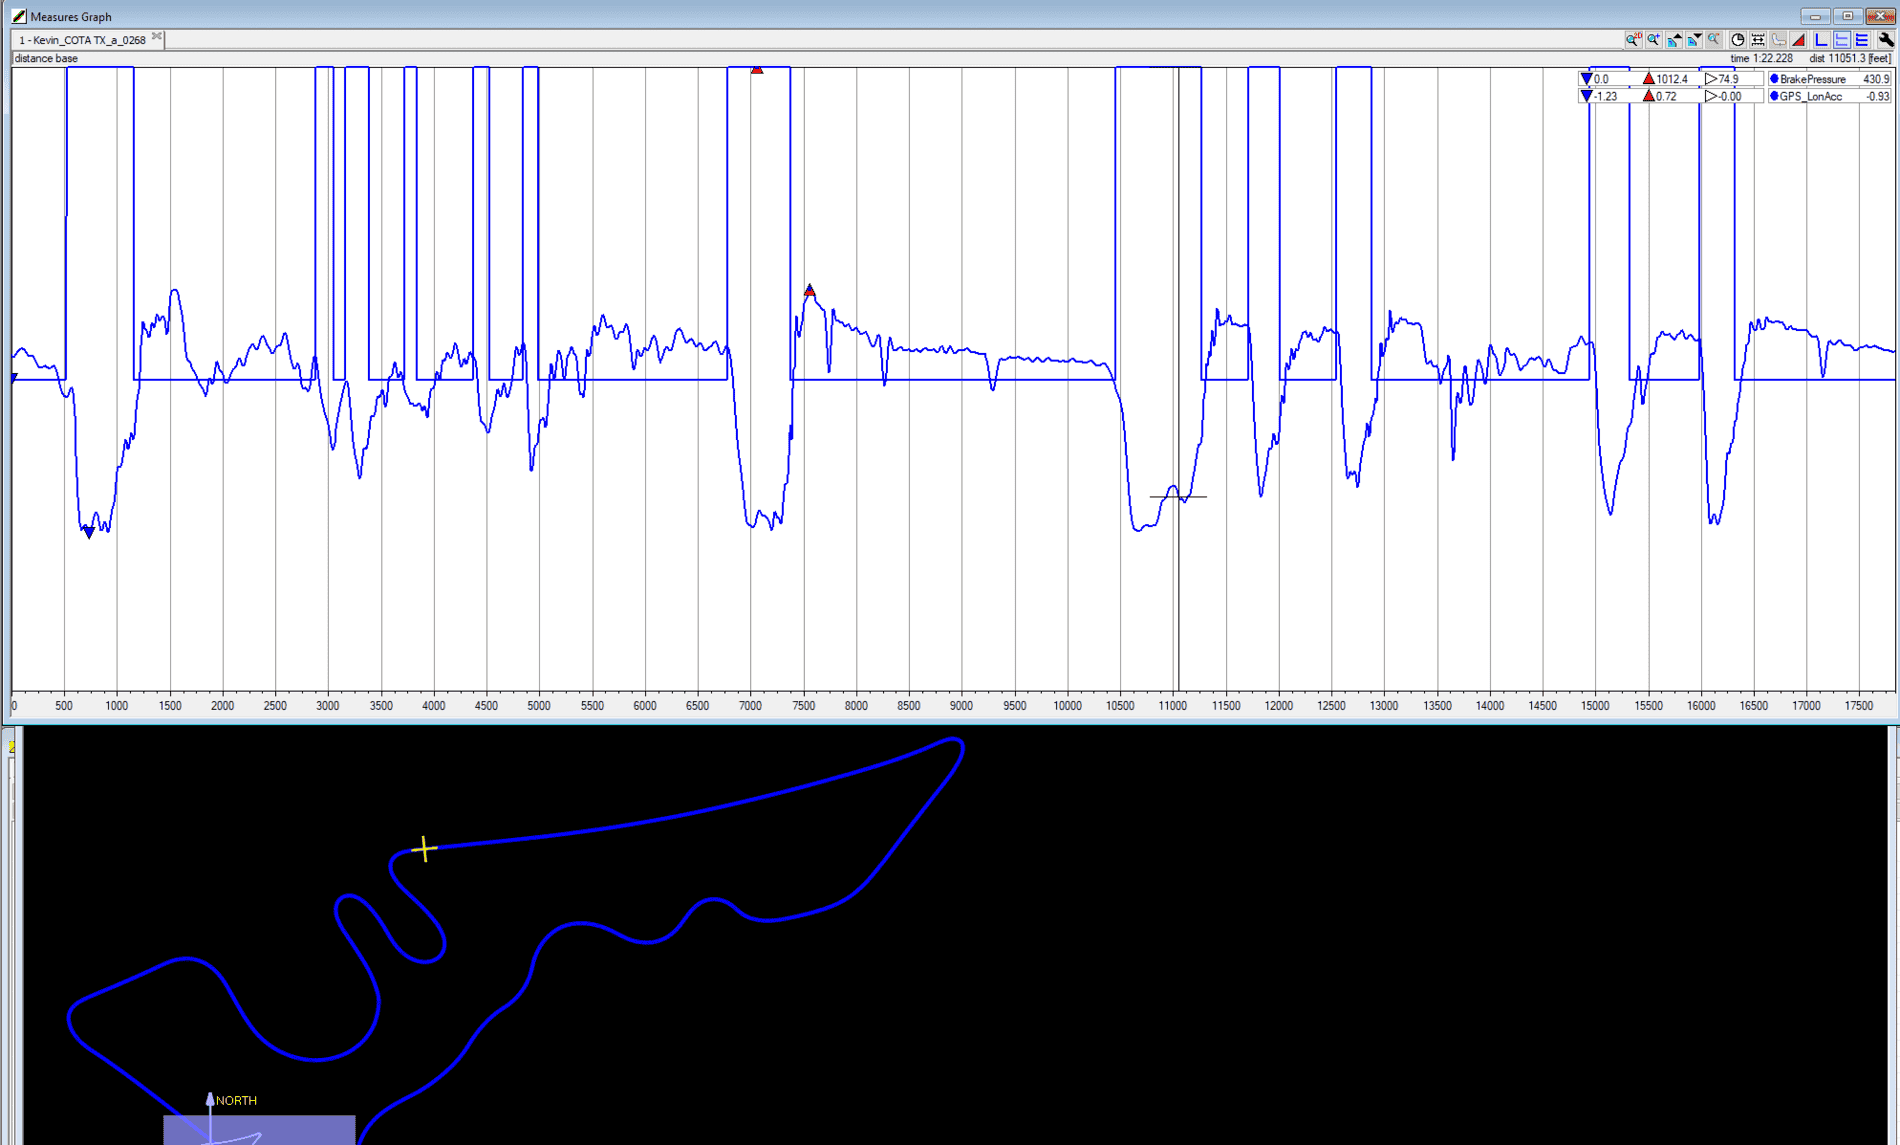Screen dimensions: 1900x1145
Task: Click the yellow cross position marker on track map
Action: click(x=424, y=849)
